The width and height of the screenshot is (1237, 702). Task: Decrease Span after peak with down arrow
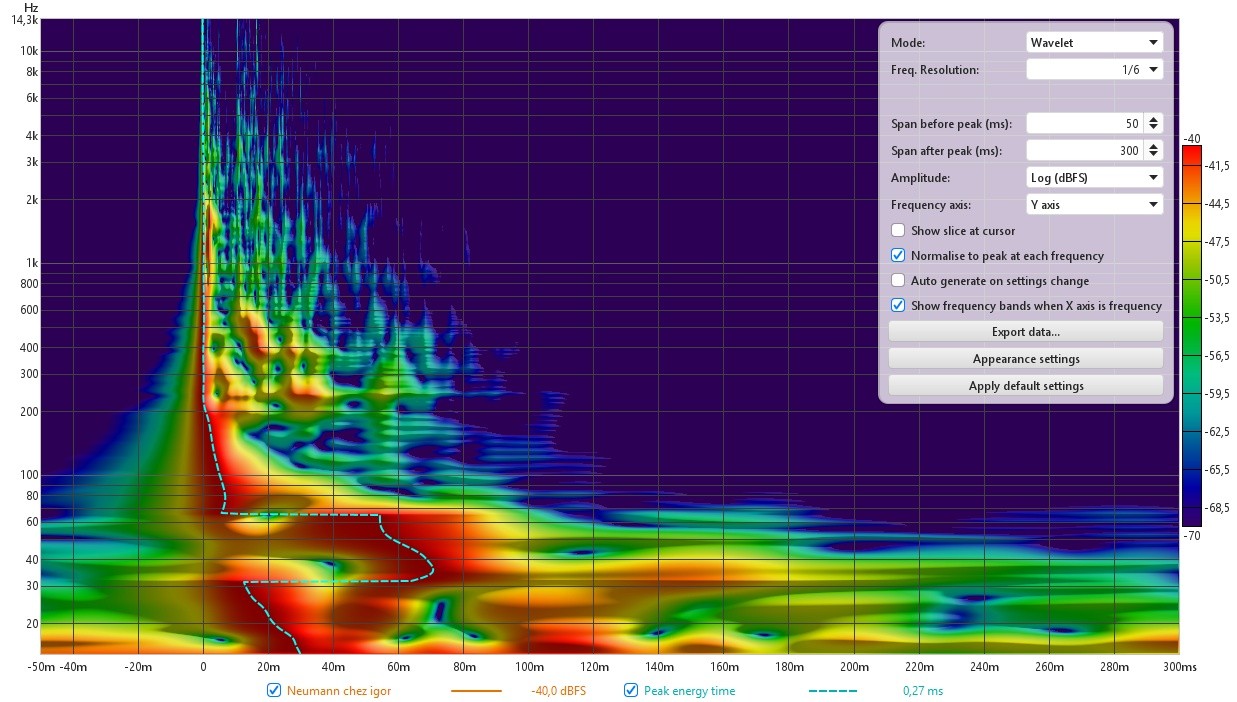(x=1154, y=155)
